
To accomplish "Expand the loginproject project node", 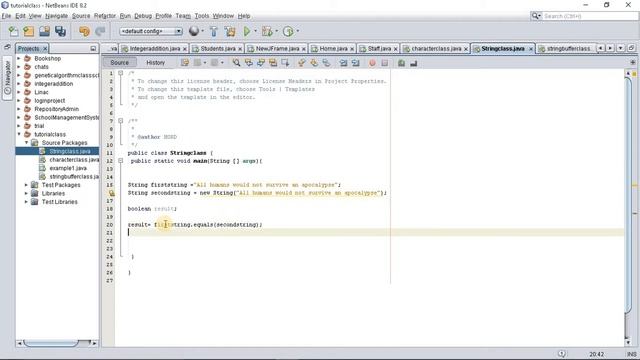I will (19, 100).
